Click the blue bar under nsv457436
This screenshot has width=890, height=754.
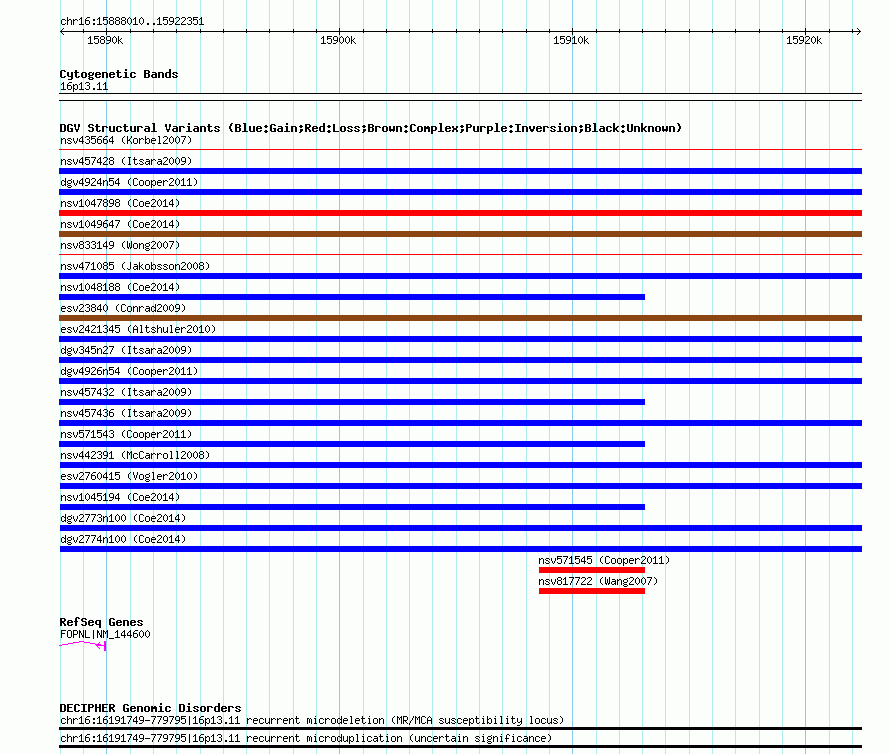tap(460, 423)
